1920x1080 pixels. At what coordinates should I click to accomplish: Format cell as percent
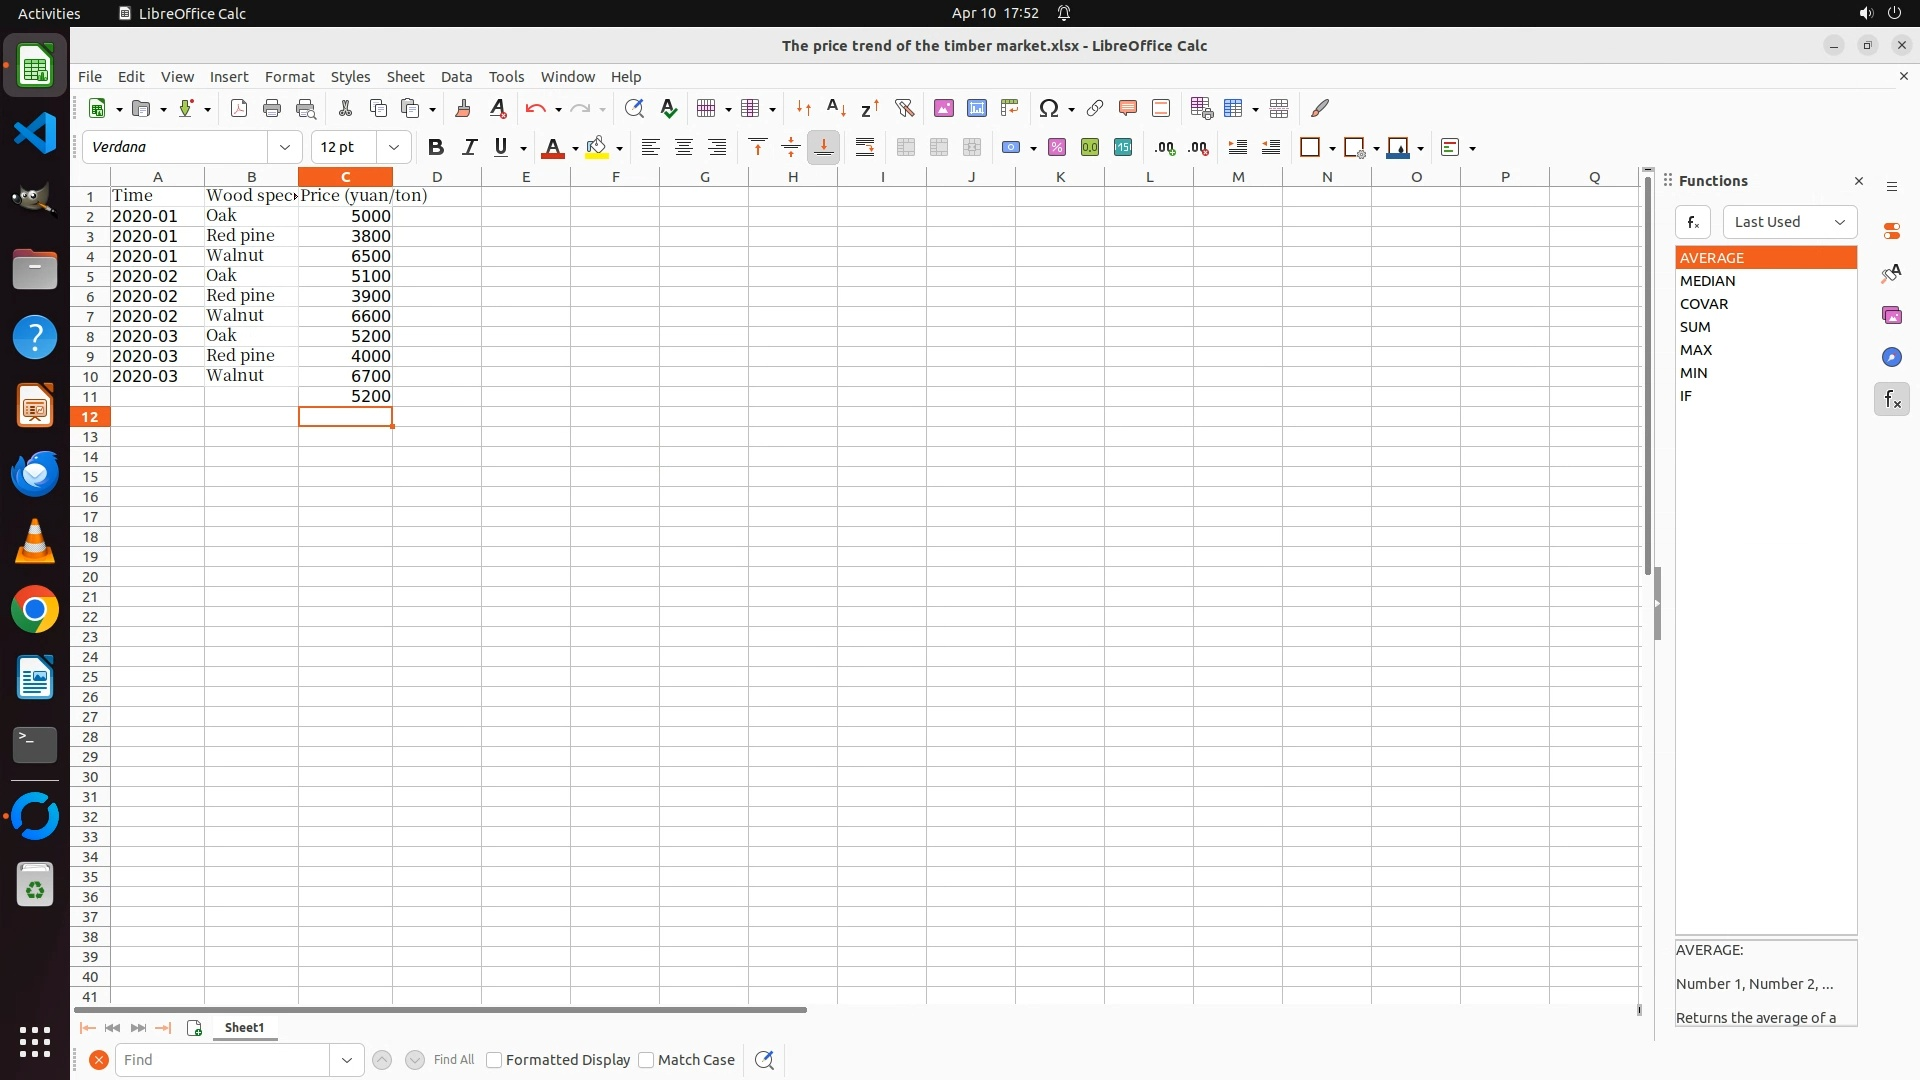point(1056,147)
